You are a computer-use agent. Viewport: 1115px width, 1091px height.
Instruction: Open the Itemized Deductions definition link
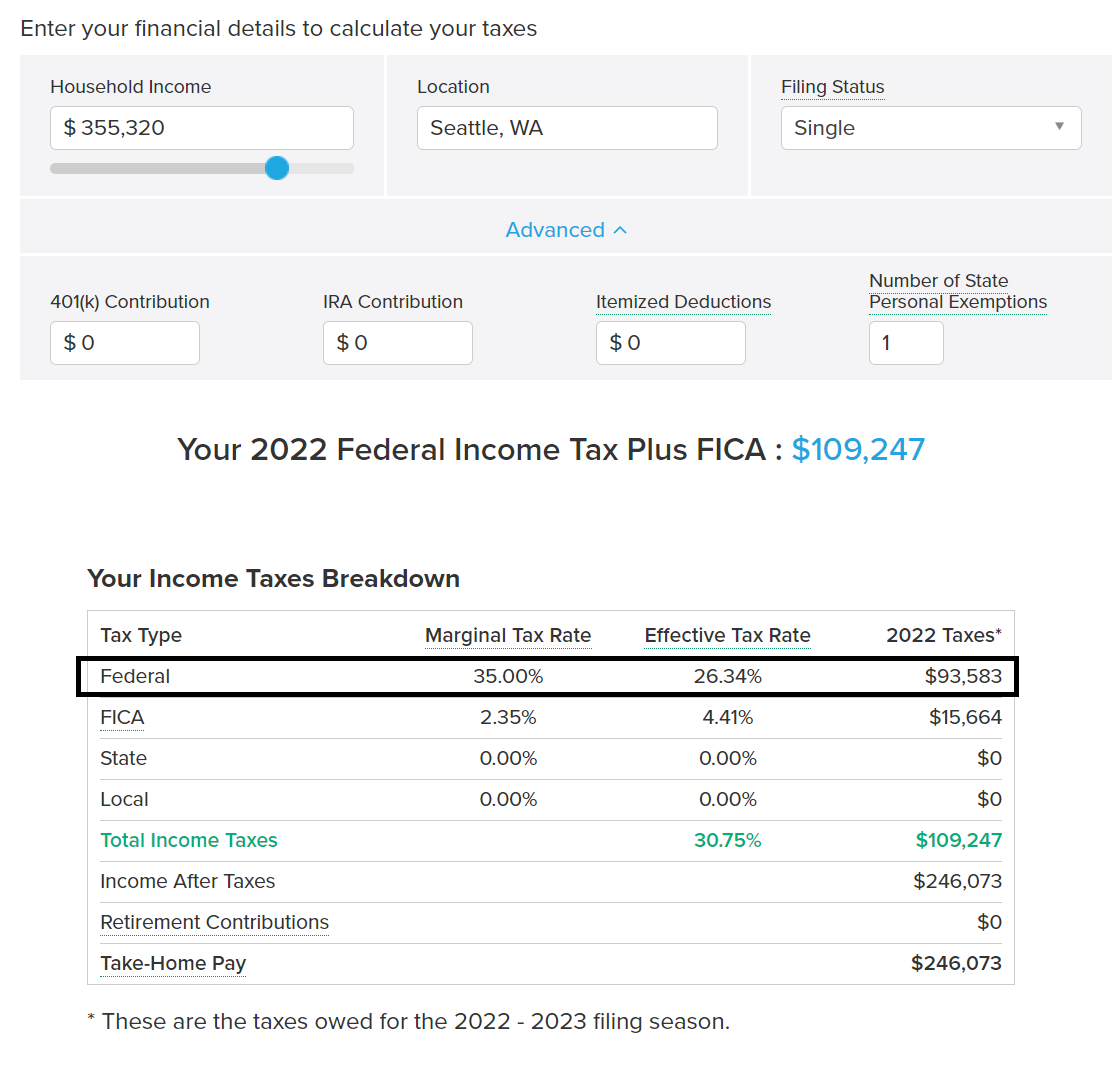(x=683, y=301)
